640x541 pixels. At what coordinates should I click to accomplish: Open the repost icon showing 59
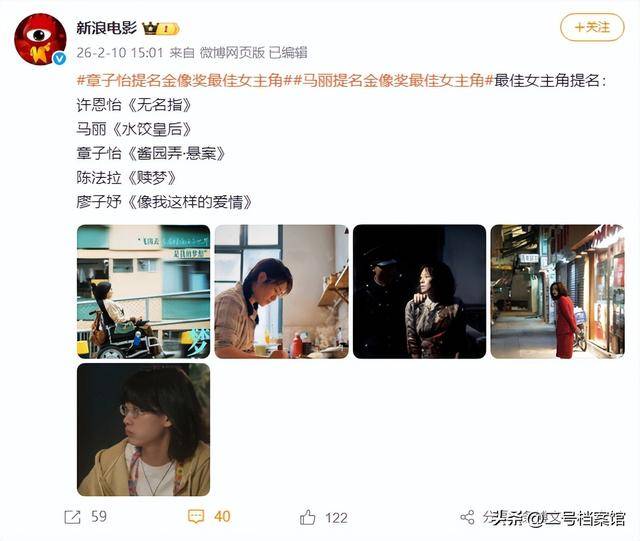(73, 518)
